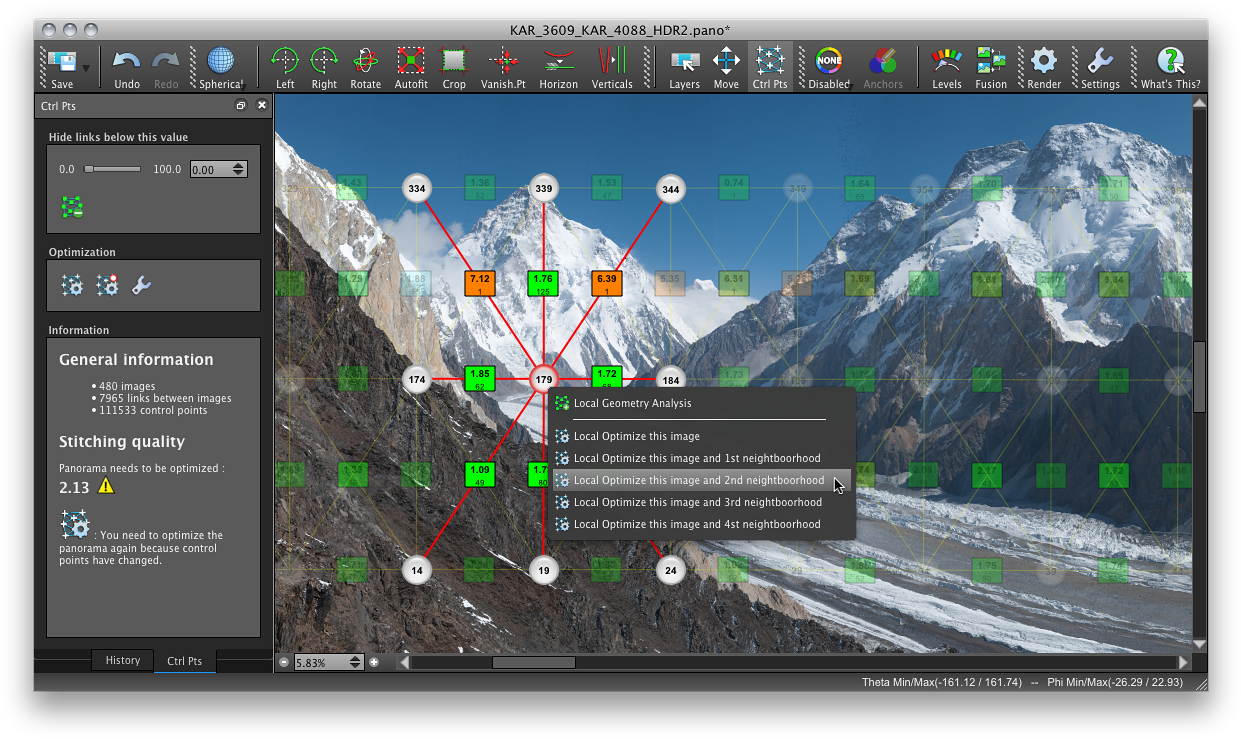
Task: Select image node 19
Action: (x=543, y=571)
